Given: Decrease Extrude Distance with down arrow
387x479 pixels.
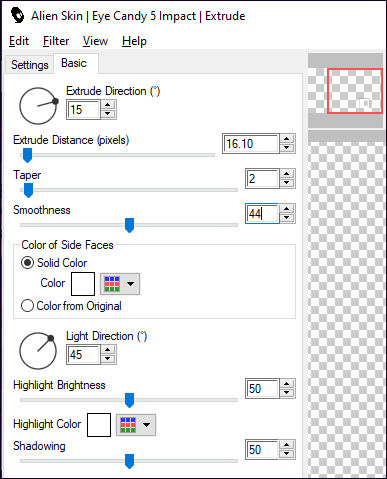Looking at the screenshot, I should click(287, 148).
